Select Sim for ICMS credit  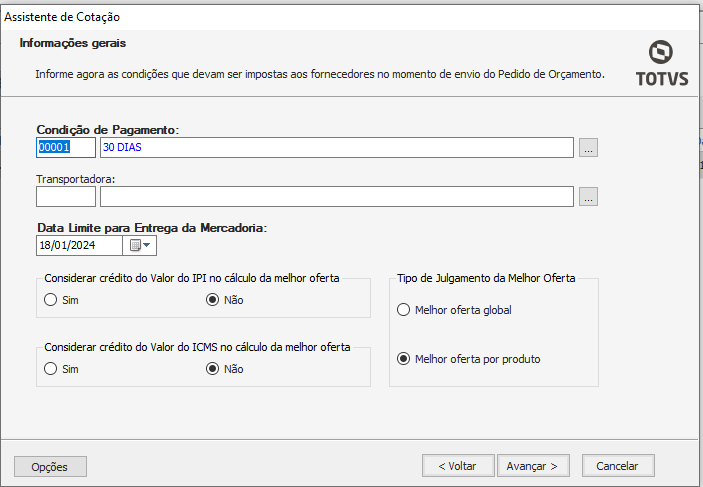tap(51, 368)
